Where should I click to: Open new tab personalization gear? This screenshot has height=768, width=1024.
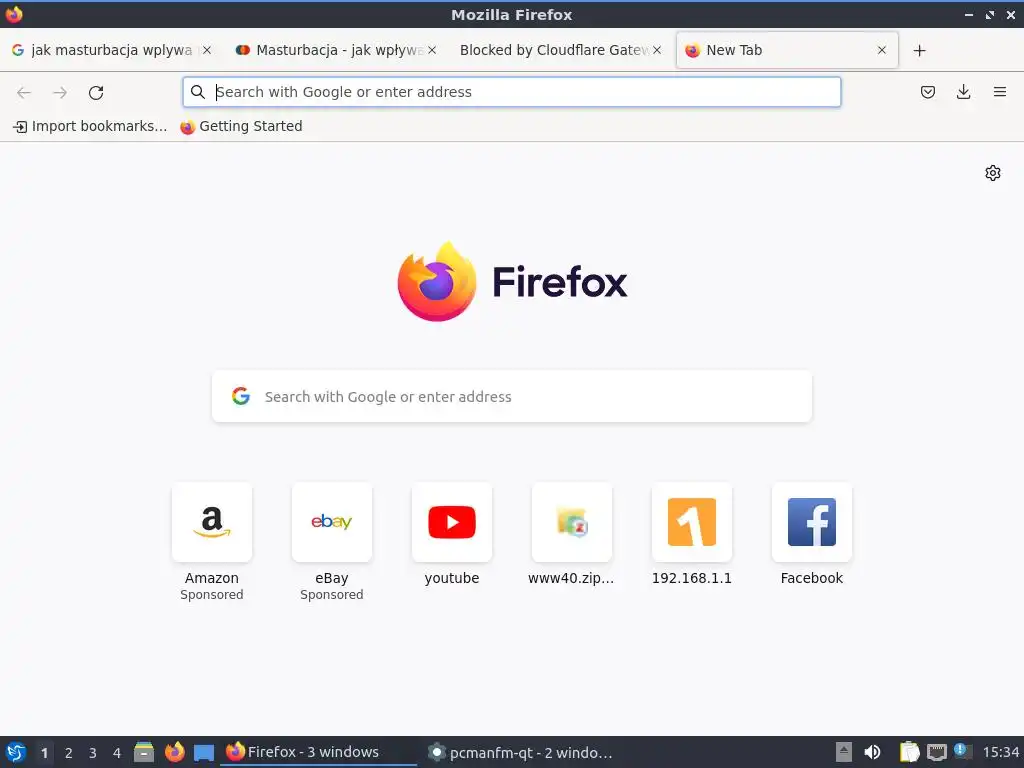pyautogui.click(x=993, y=173)
